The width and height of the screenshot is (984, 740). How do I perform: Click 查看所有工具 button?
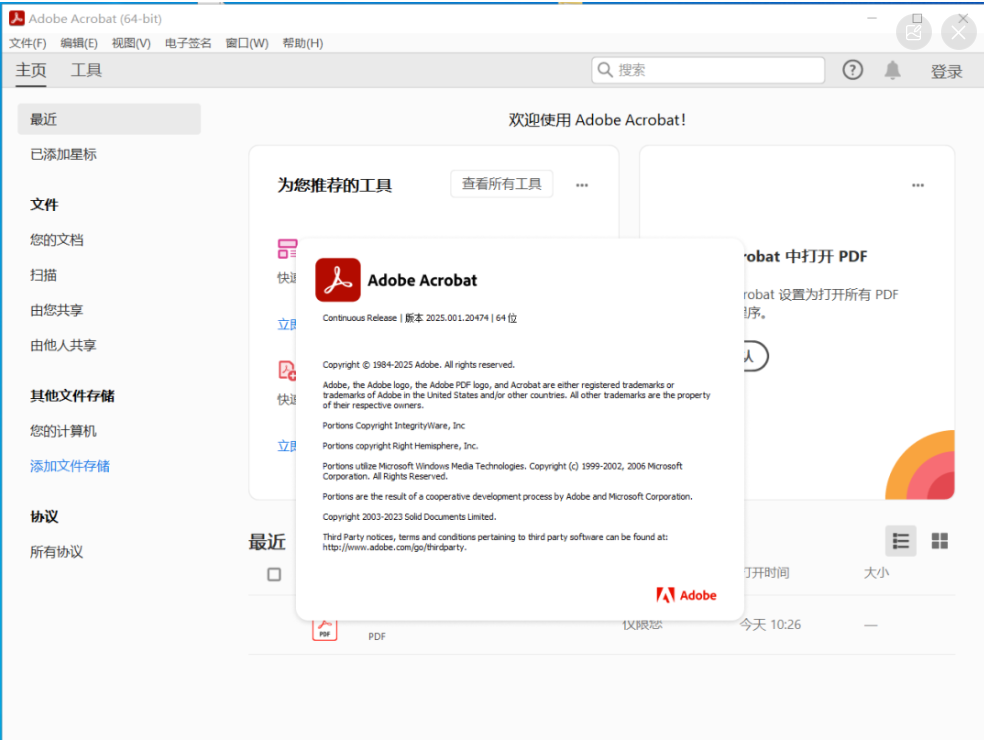[501, 184]
